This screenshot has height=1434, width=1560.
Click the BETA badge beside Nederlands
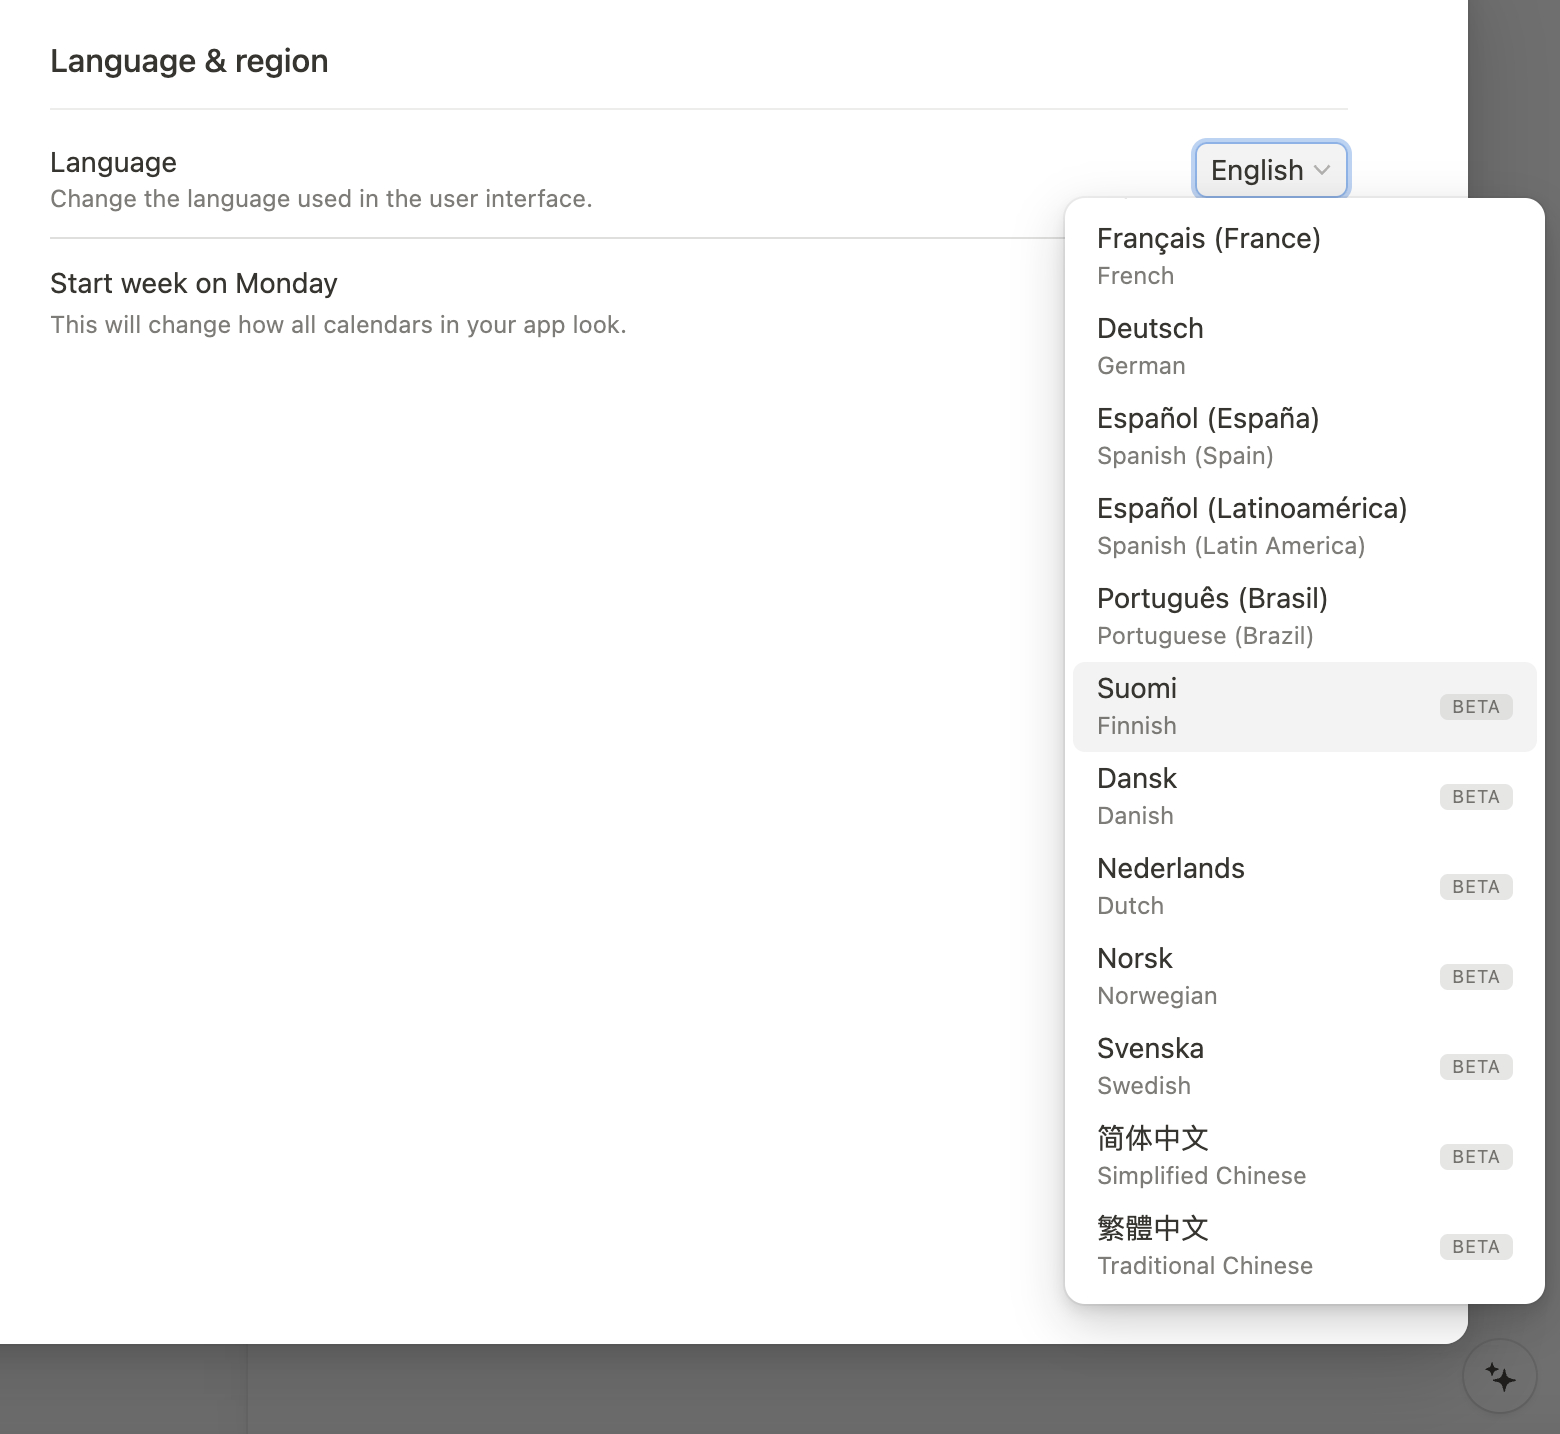click(x=1476, y=887)
